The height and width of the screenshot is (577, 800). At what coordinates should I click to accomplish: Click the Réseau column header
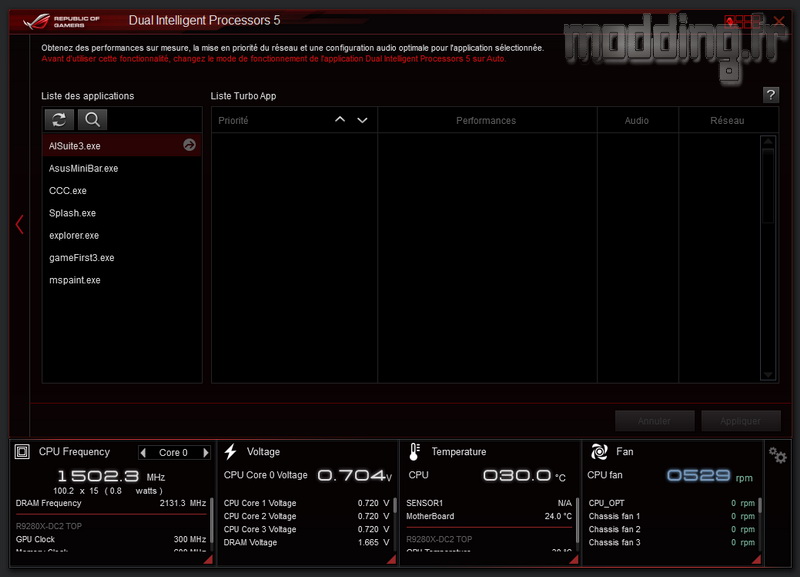point(727,120)
